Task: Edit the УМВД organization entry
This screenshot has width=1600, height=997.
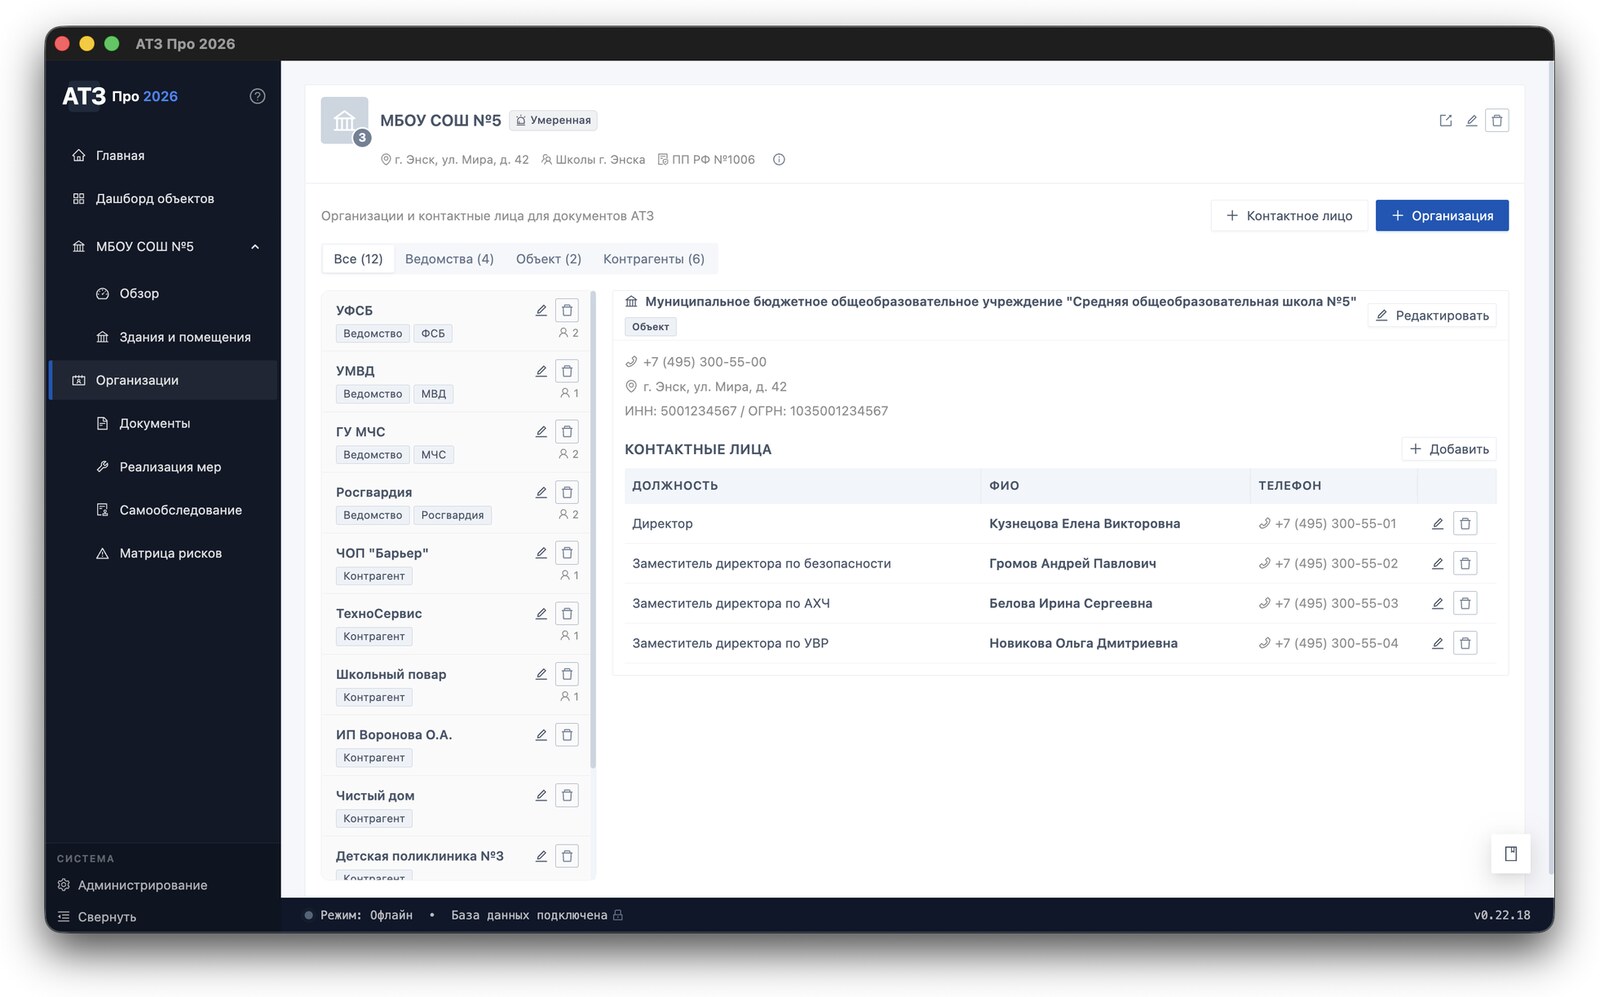Action: click(541, 371)
